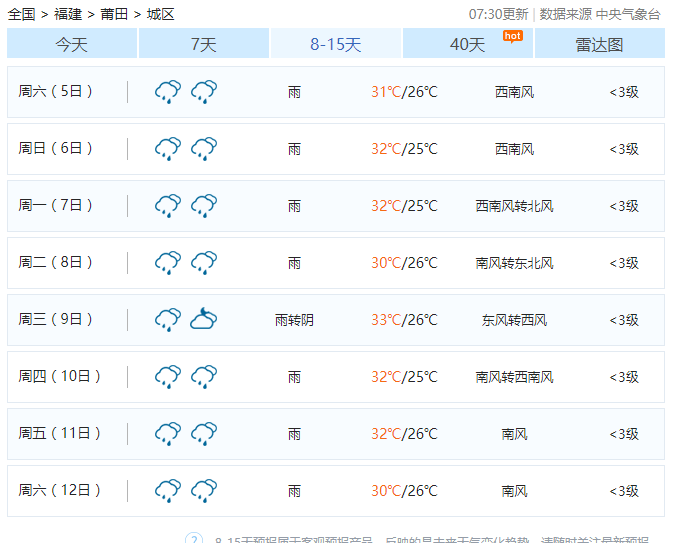Click the 东风转西风 wind text

[515, 320]
